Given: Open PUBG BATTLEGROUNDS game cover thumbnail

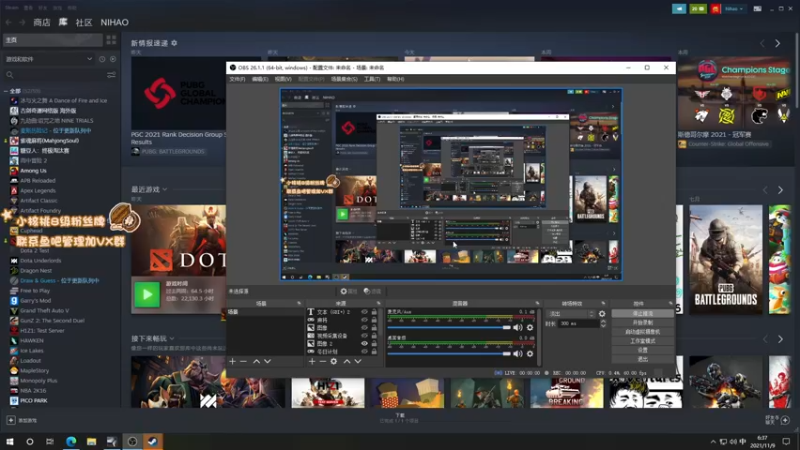Looking at the screenshot, I should pyautogui.click(x=726, y=260).
